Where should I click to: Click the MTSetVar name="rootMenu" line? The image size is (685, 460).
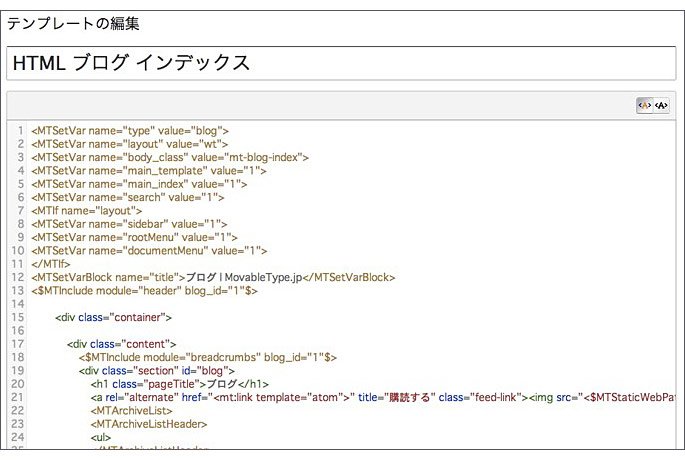[134, 237]
